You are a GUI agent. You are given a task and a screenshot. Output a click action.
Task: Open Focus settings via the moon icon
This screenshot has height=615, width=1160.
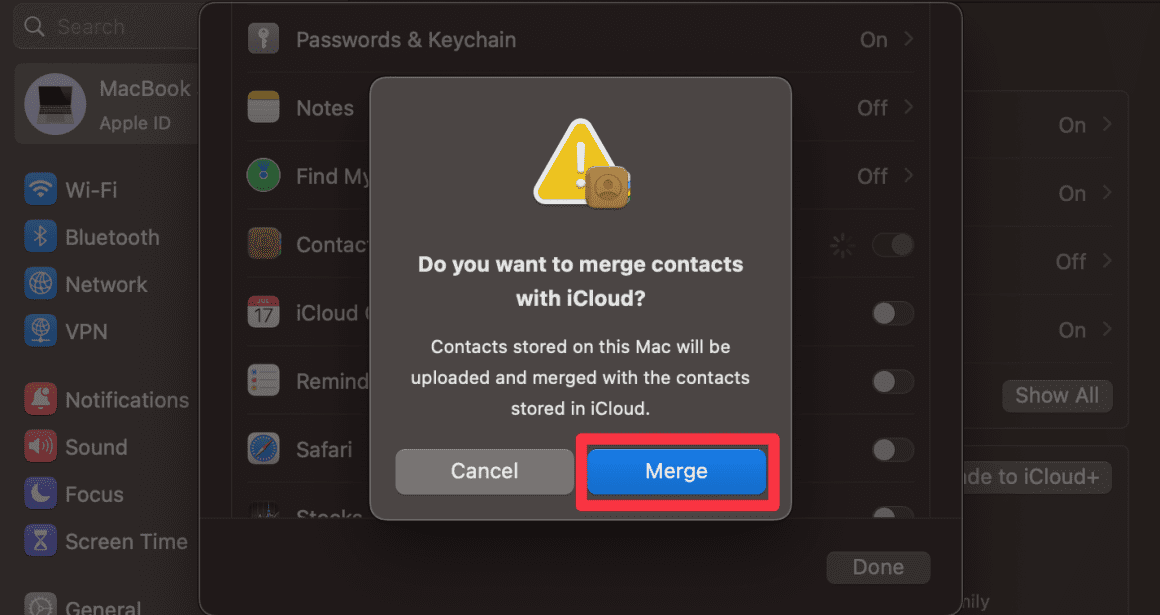point(38,494)
